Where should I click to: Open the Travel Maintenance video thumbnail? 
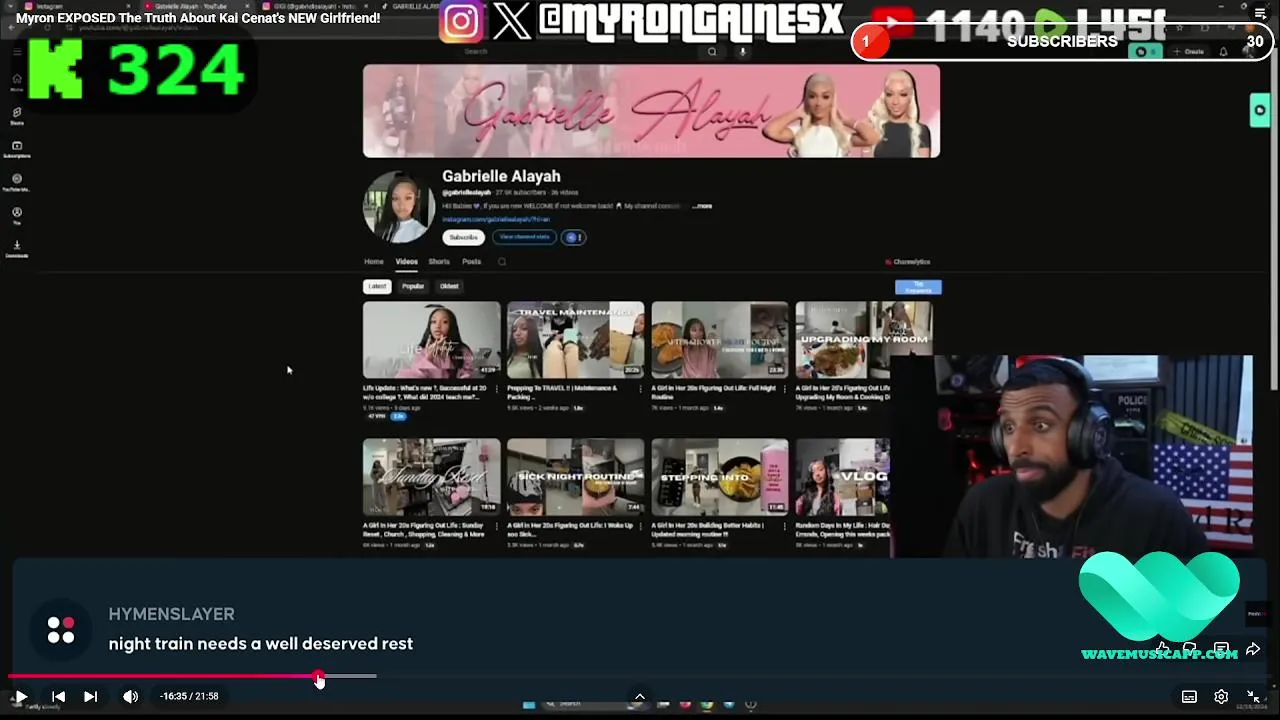tap(576, 340)
